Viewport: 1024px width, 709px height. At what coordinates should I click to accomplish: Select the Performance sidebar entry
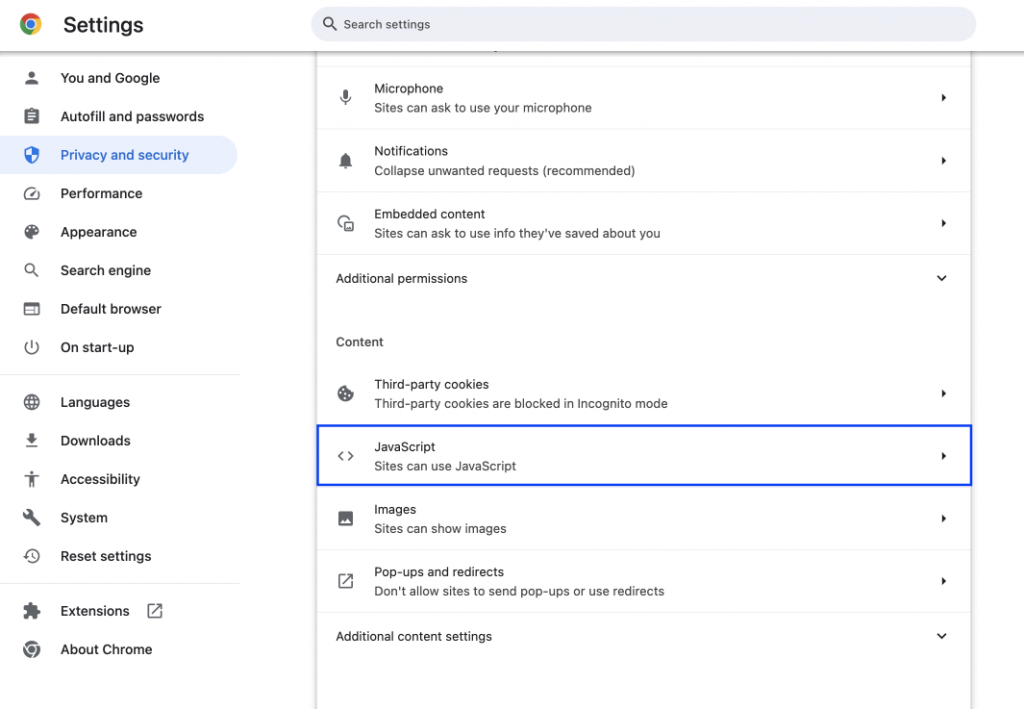[101, 193]
